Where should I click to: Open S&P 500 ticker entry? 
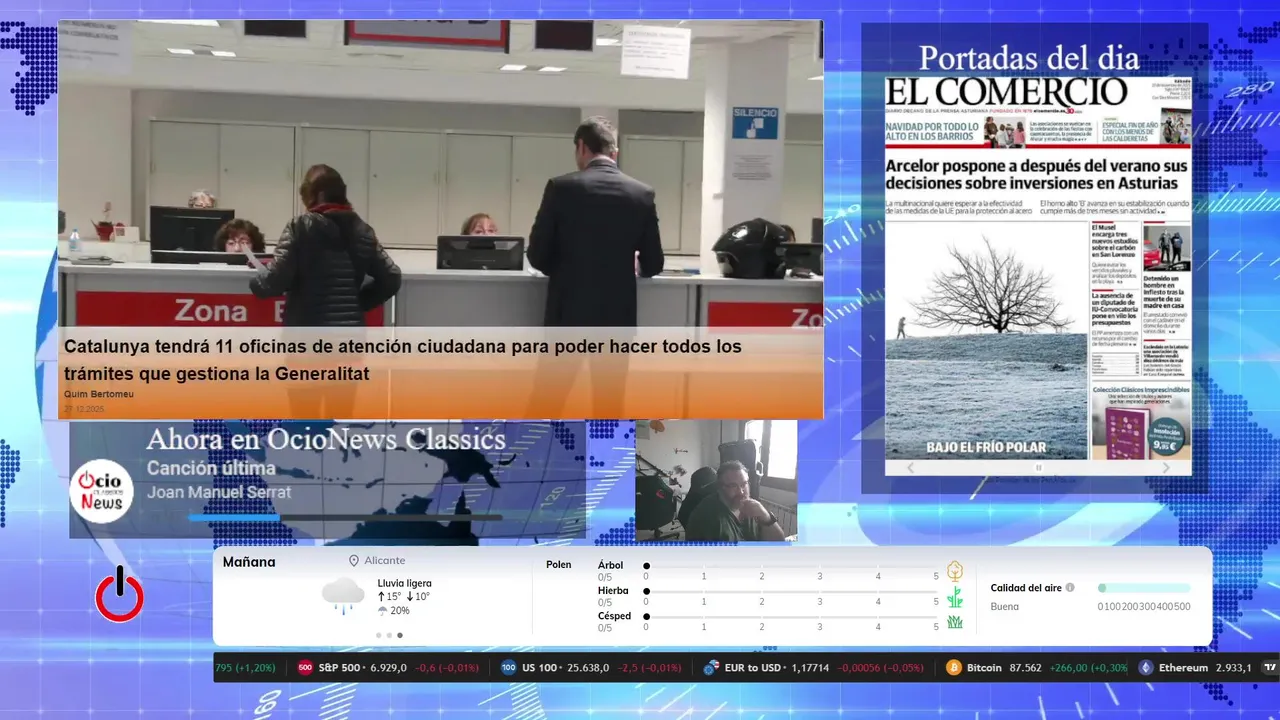[x=388, y=668]
